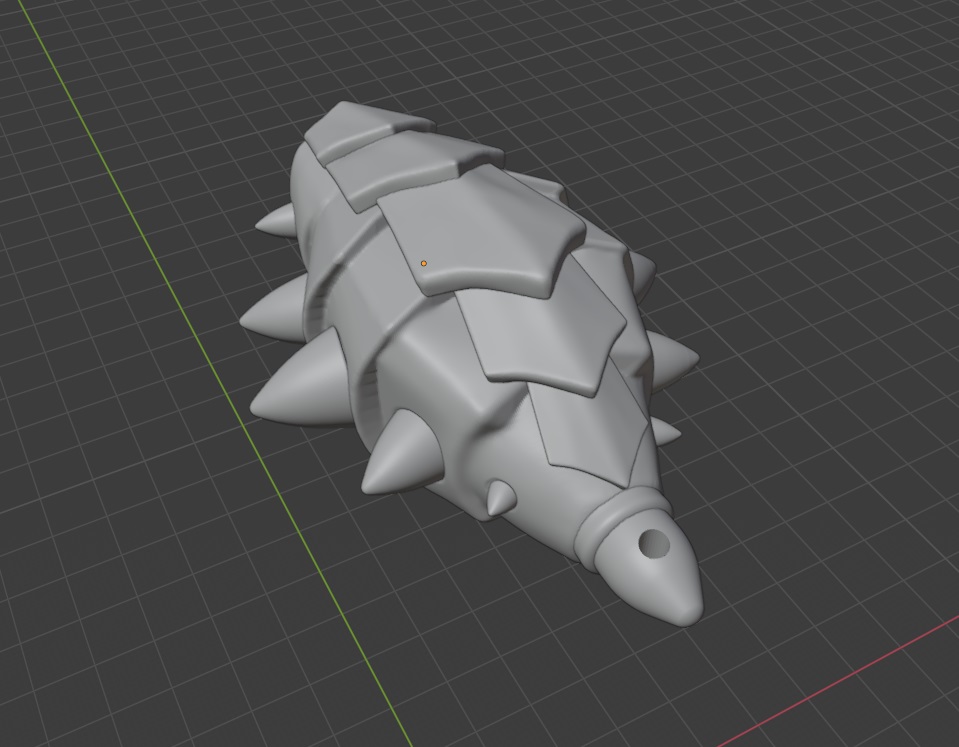This screenshot has height=747, width=959.
Task: Click the object's orange origin point
Action: point(423,261)
